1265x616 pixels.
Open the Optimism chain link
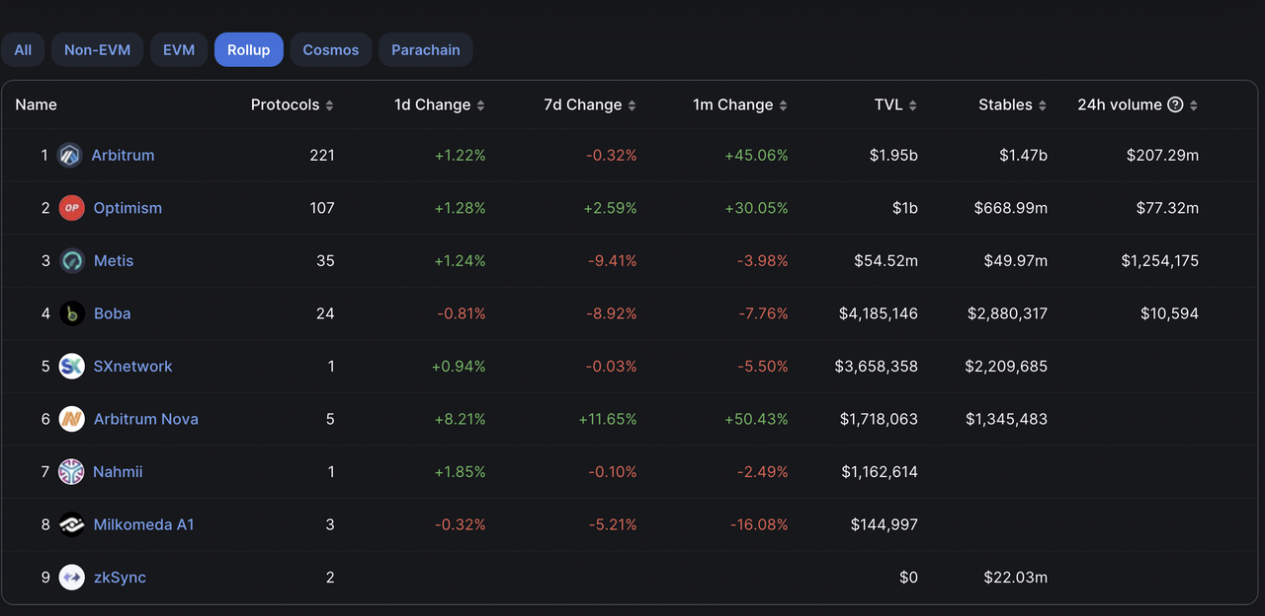(128, 208)
